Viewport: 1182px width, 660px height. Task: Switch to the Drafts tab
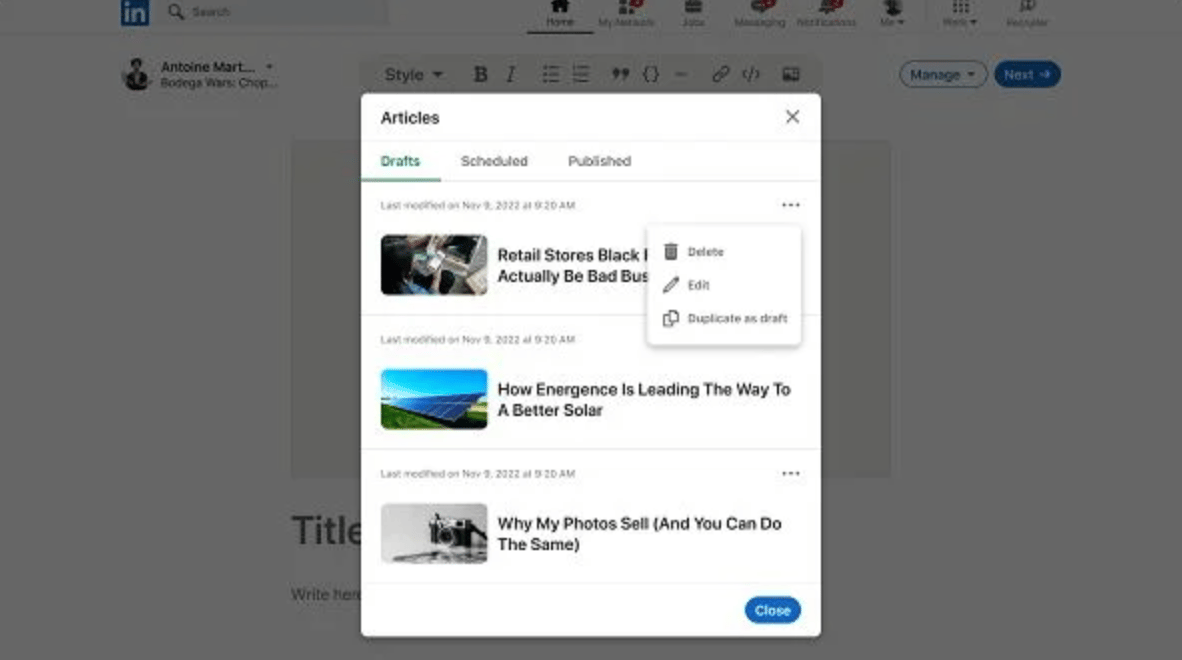click(x=400, y=161)
